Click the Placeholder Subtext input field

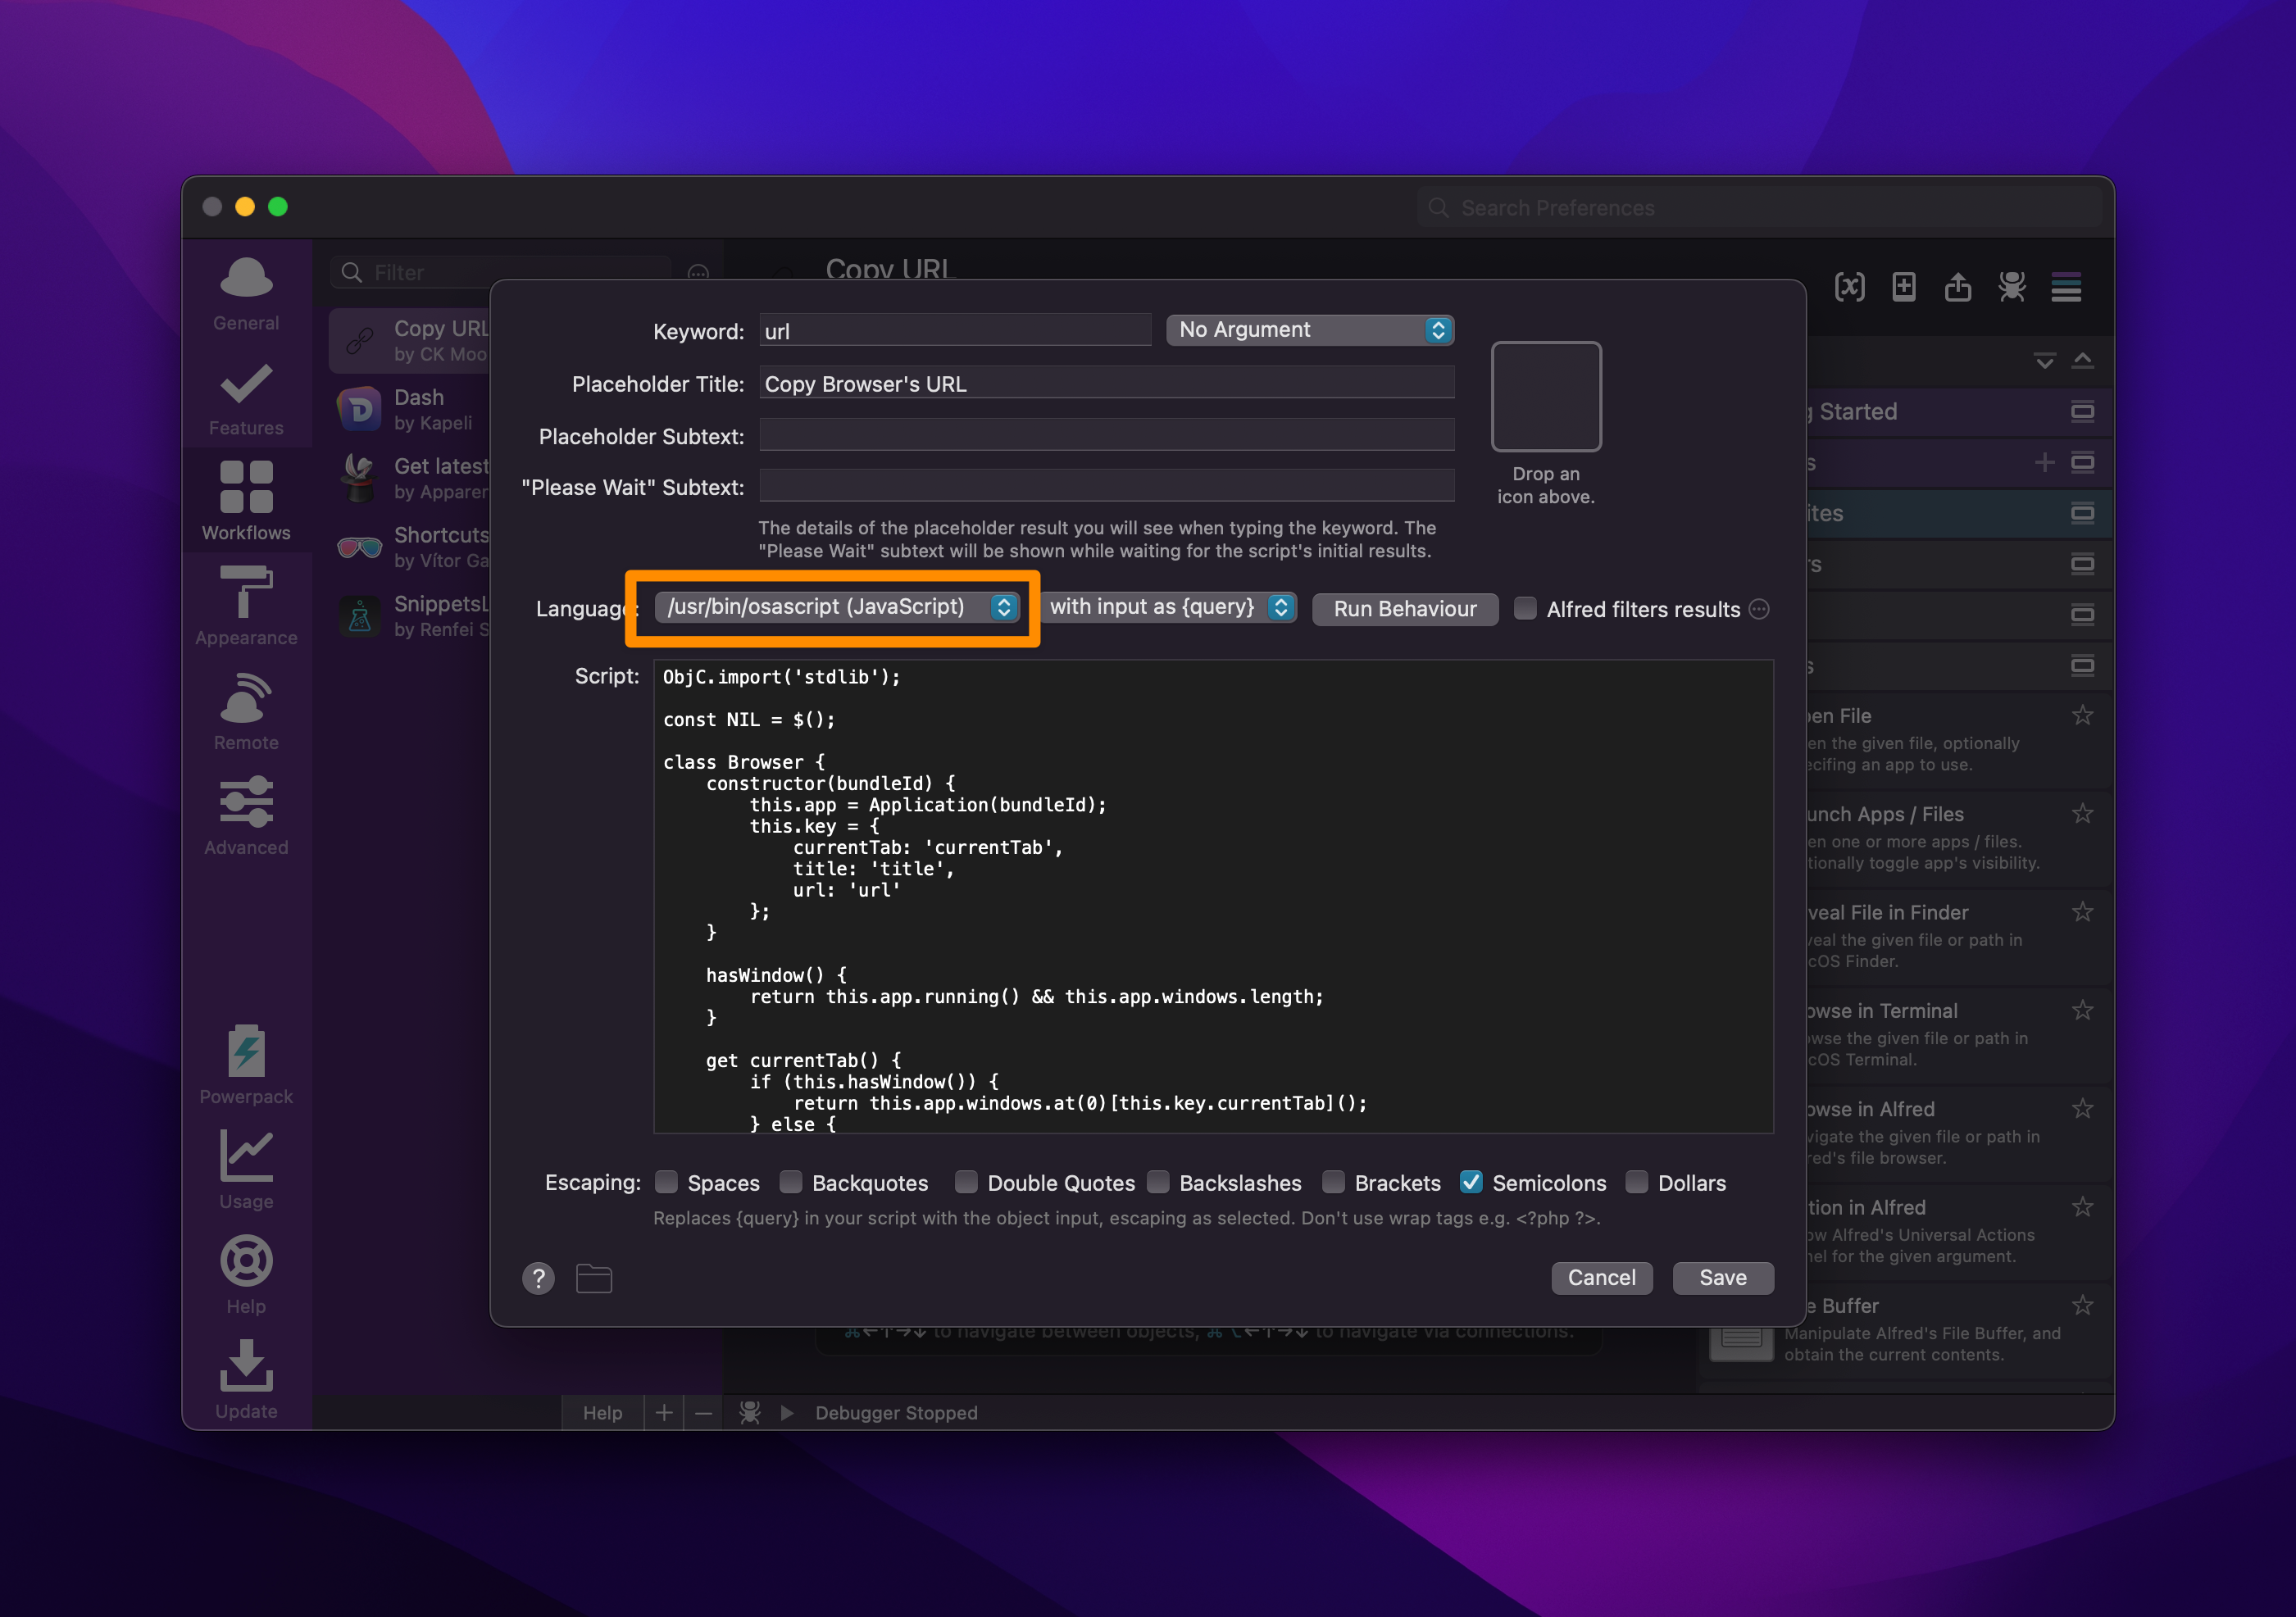[1105, 436]
